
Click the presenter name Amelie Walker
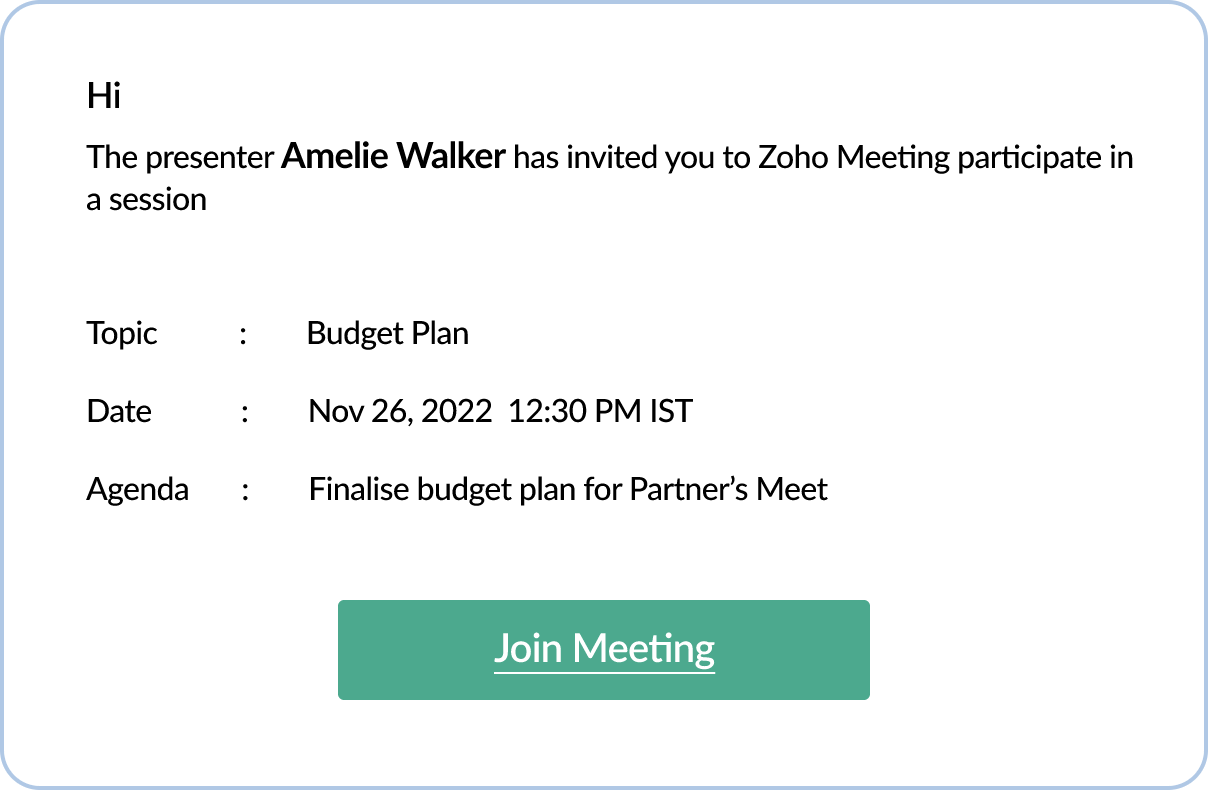pos(393,157)
